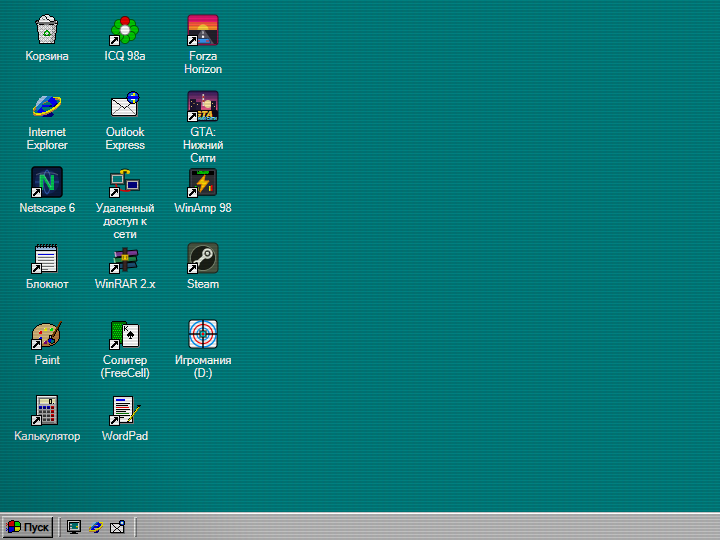Open the Internet Explorer desktop icon
This screenshot has height=540, width=720.
coord(46,106)
